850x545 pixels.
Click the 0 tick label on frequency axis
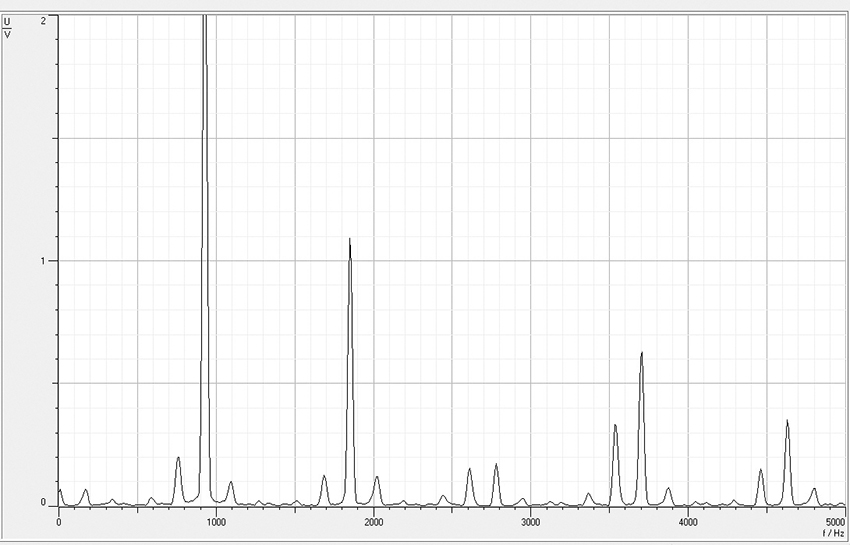pos(60,522)
